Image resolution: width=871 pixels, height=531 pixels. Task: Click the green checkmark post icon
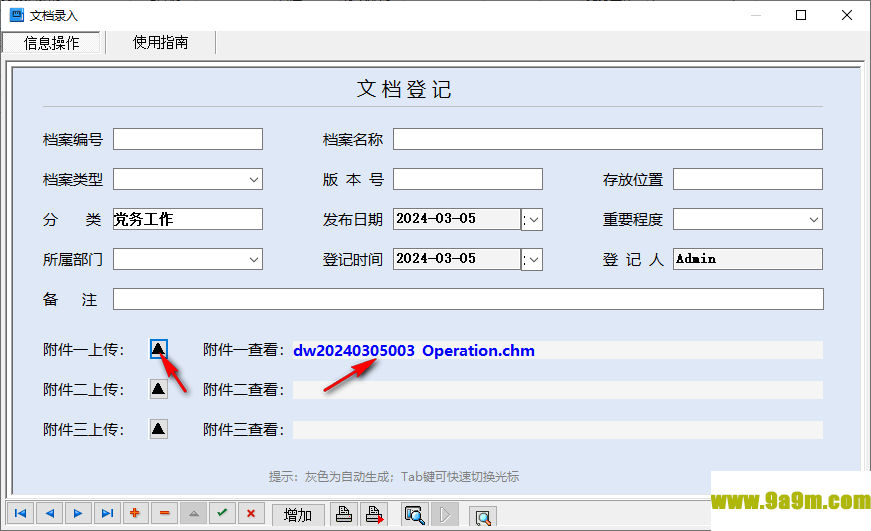[223, 513]
